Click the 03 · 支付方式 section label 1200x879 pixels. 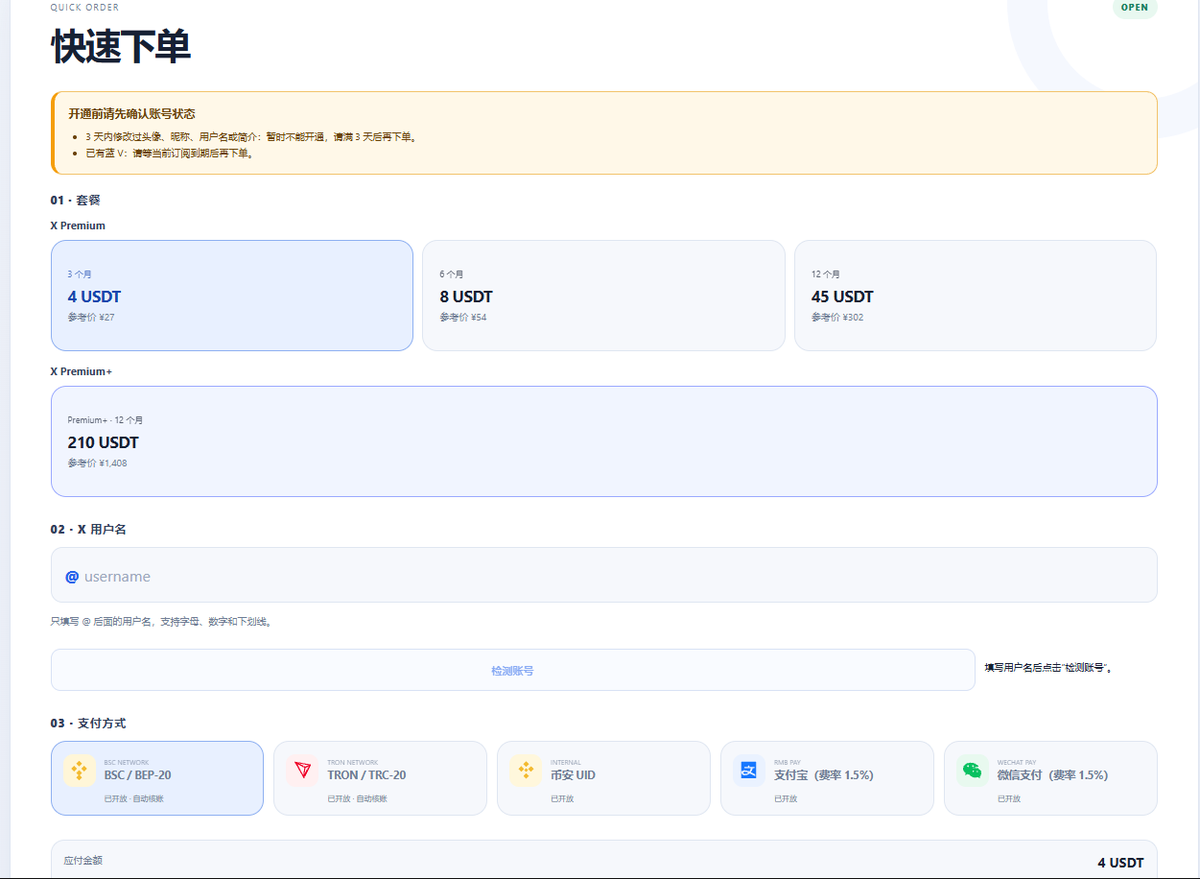pos(89,723)
